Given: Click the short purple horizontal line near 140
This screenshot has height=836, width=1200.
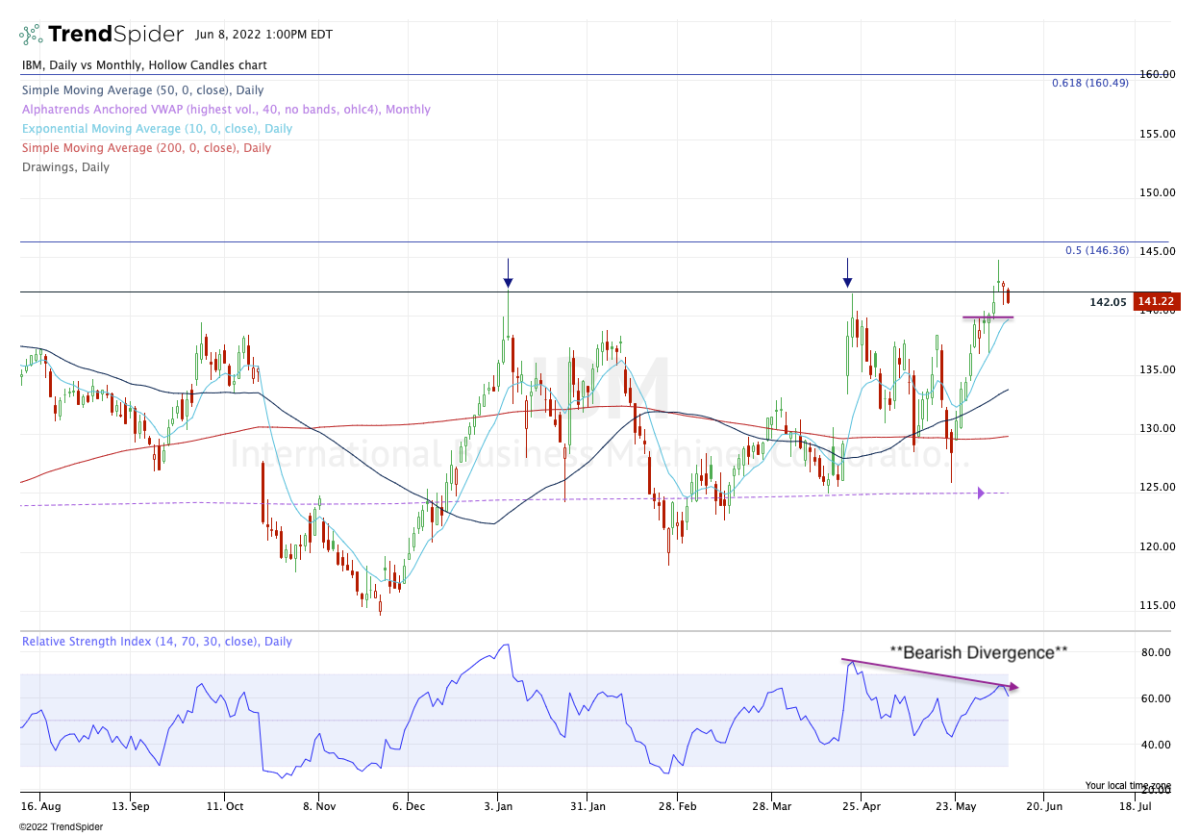Looking at the screenshot, I should click(x=987, y=317).
